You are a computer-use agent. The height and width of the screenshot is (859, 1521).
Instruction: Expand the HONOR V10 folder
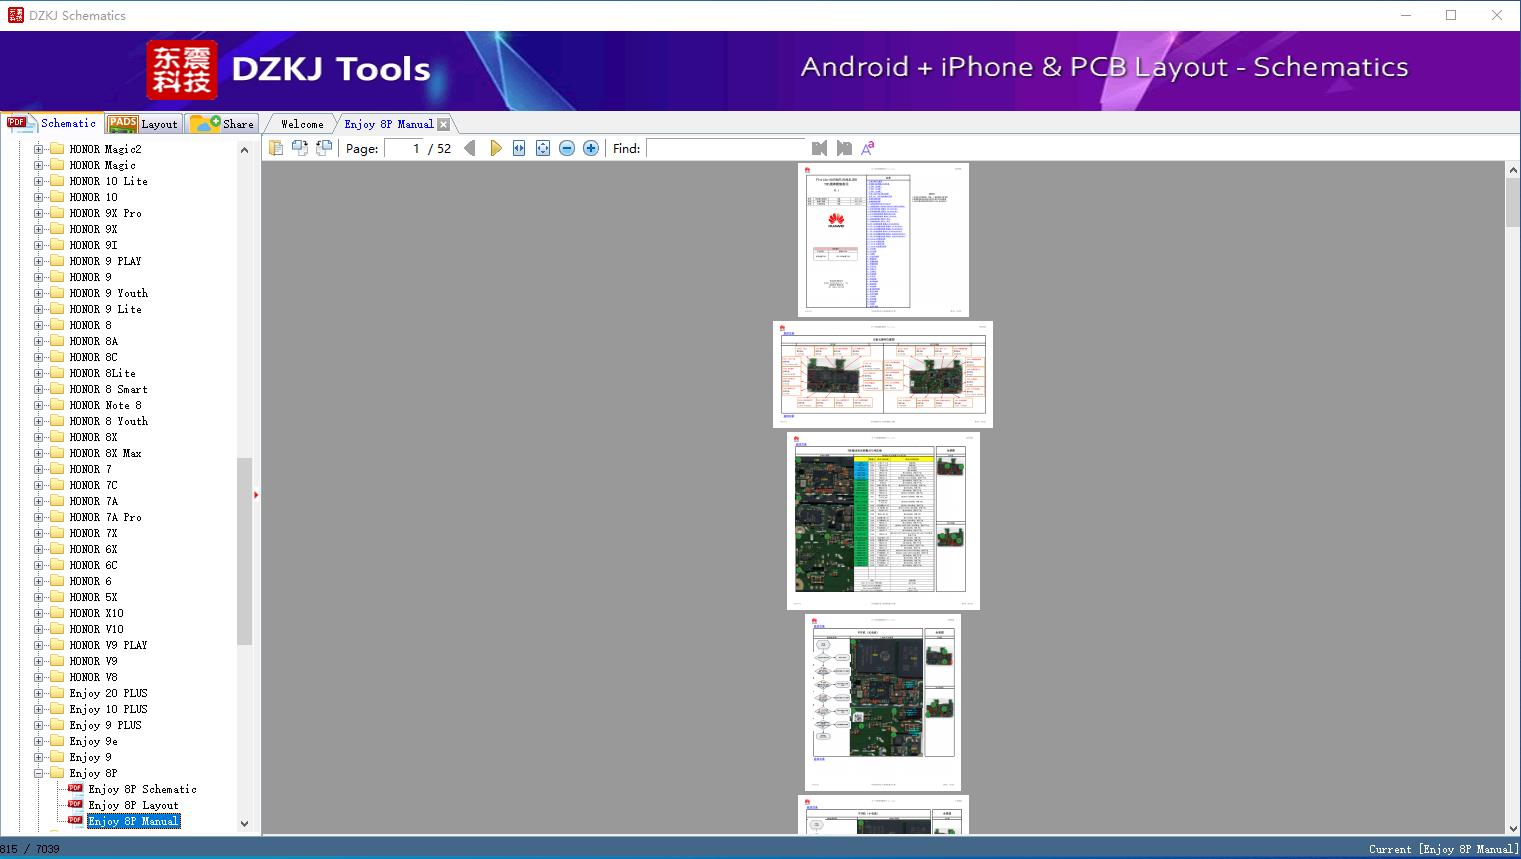(38, 629)
